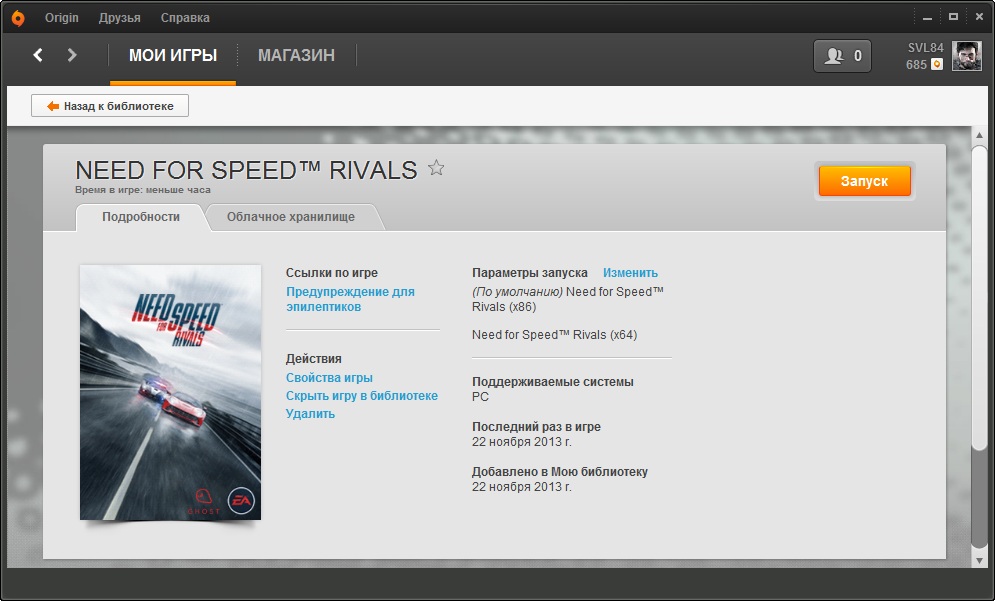
Task: Click the Назад к библиотеке button
Action: tap(110, 106)
